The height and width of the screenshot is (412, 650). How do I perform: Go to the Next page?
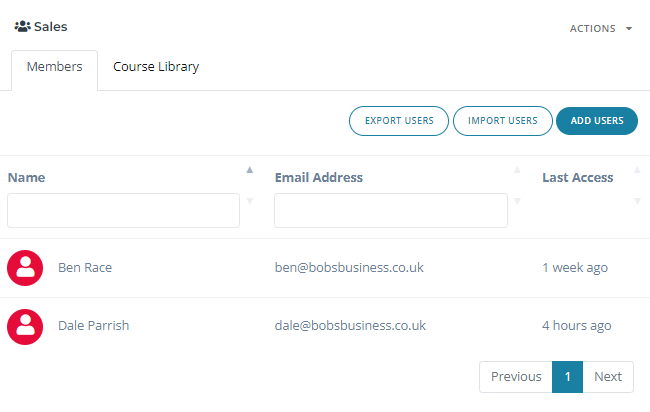click(608, 377)
